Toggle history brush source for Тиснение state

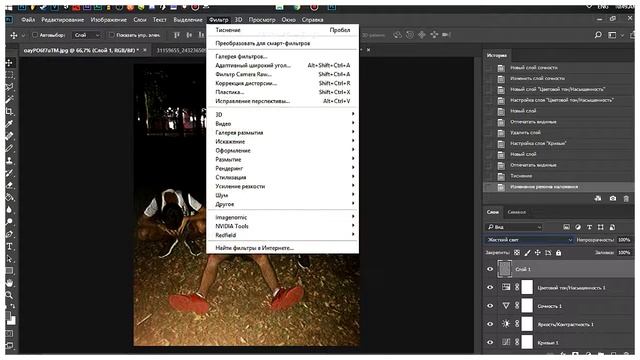(x=488, y=176)
